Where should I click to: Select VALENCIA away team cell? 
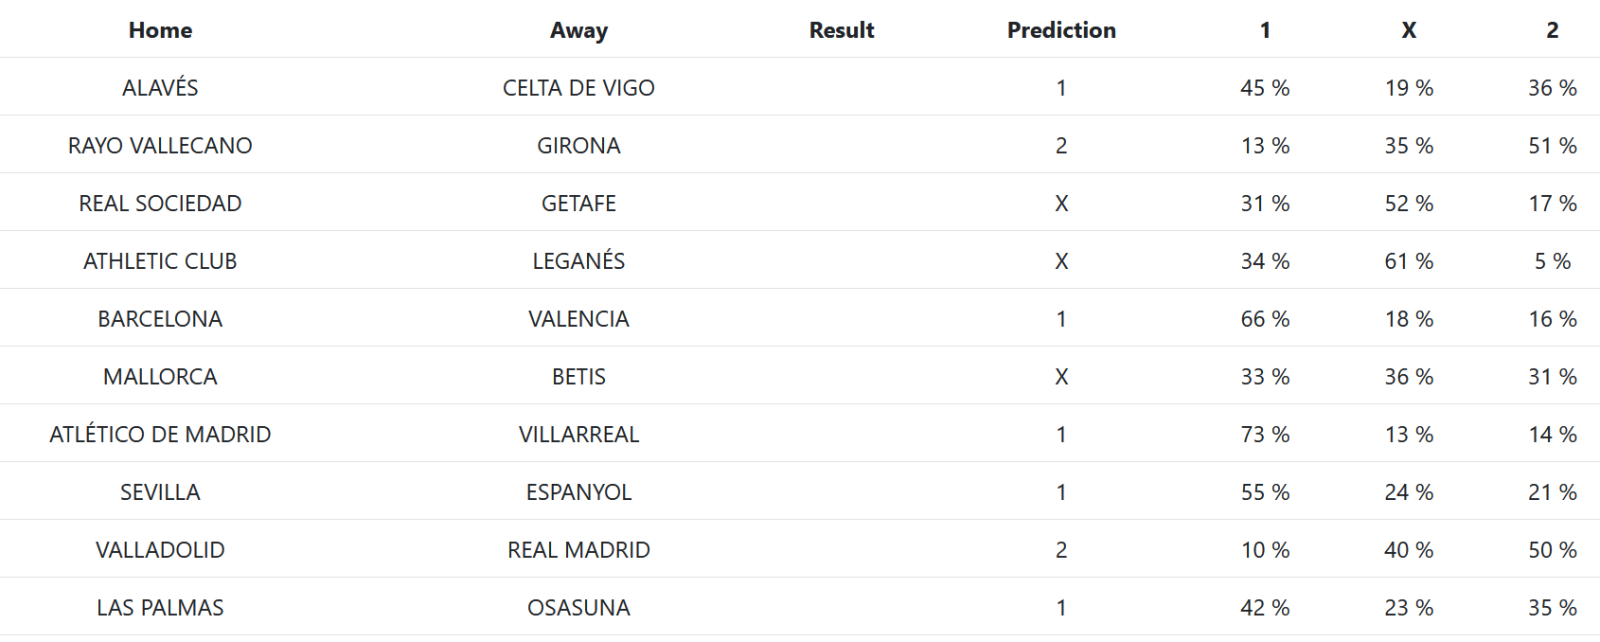(x=578, y=319)
